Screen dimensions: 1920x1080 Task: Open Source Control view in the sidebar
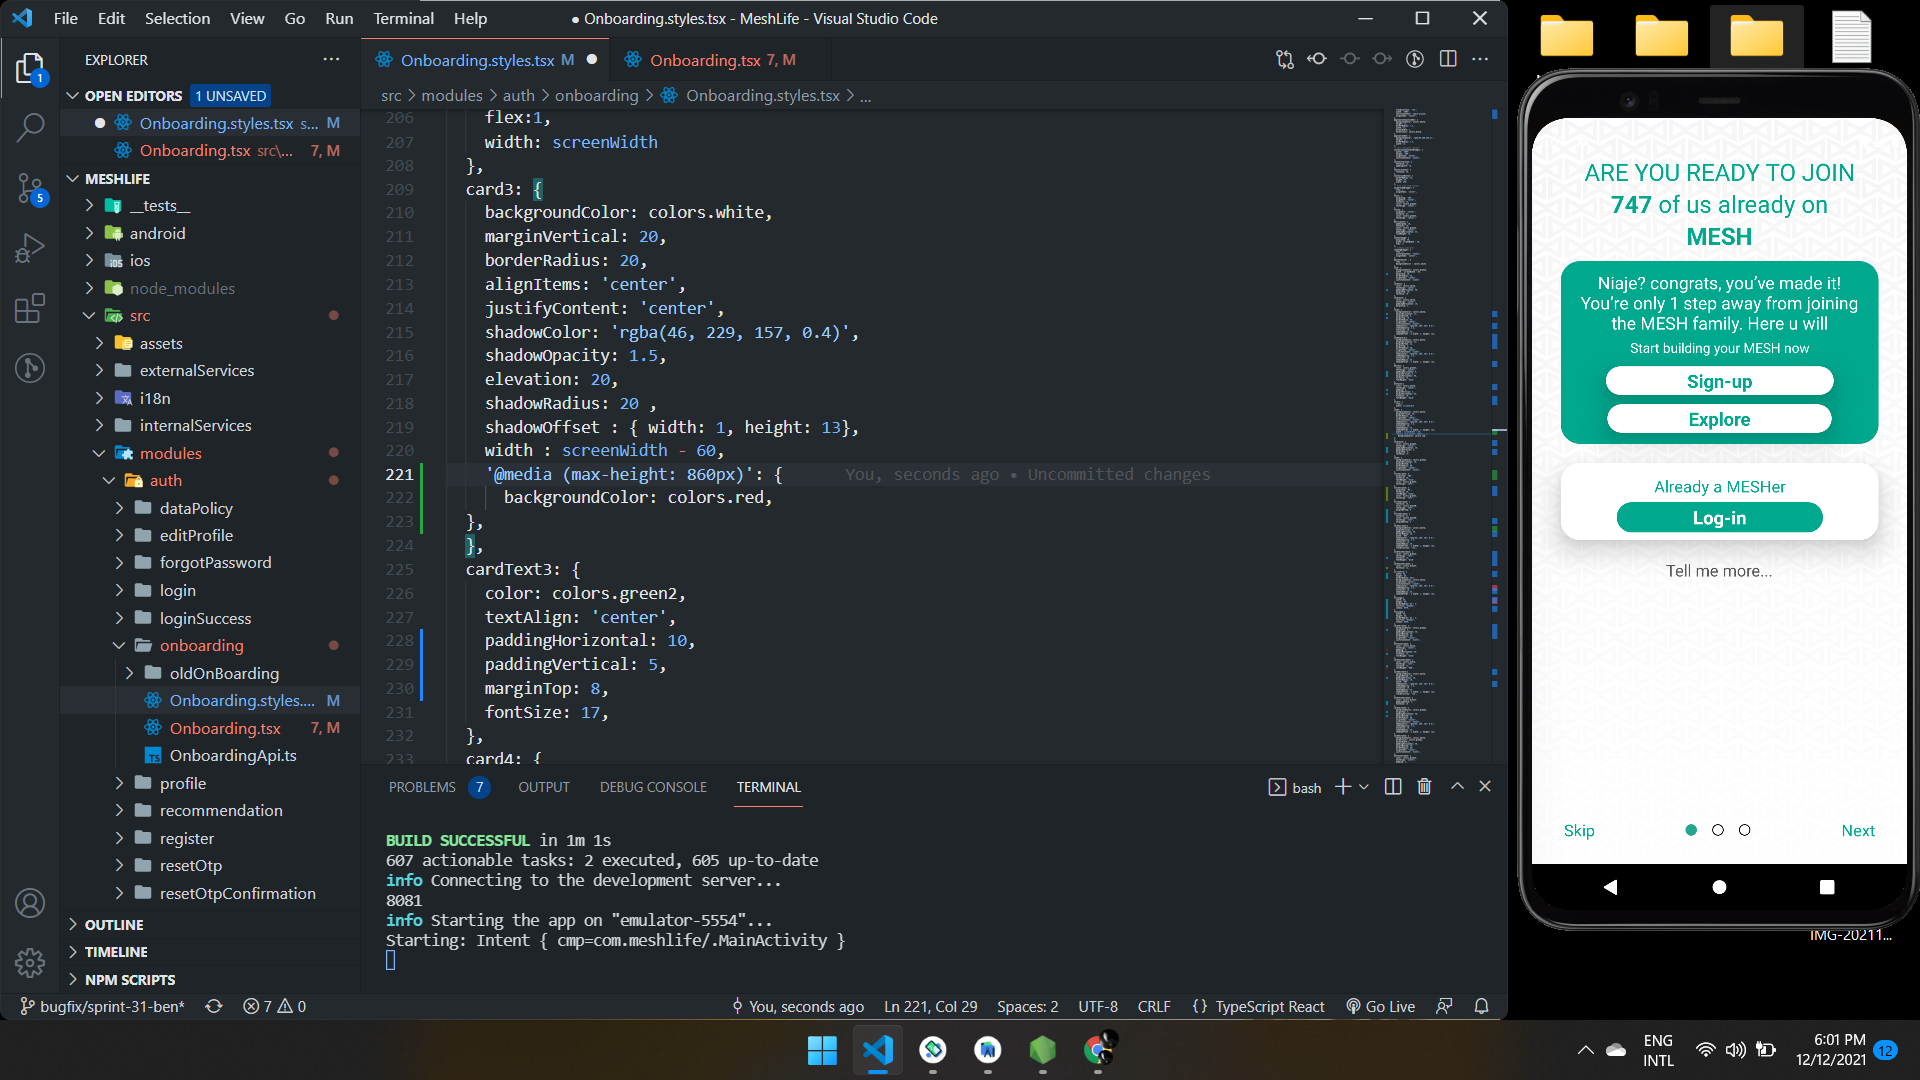coord(29,189)
